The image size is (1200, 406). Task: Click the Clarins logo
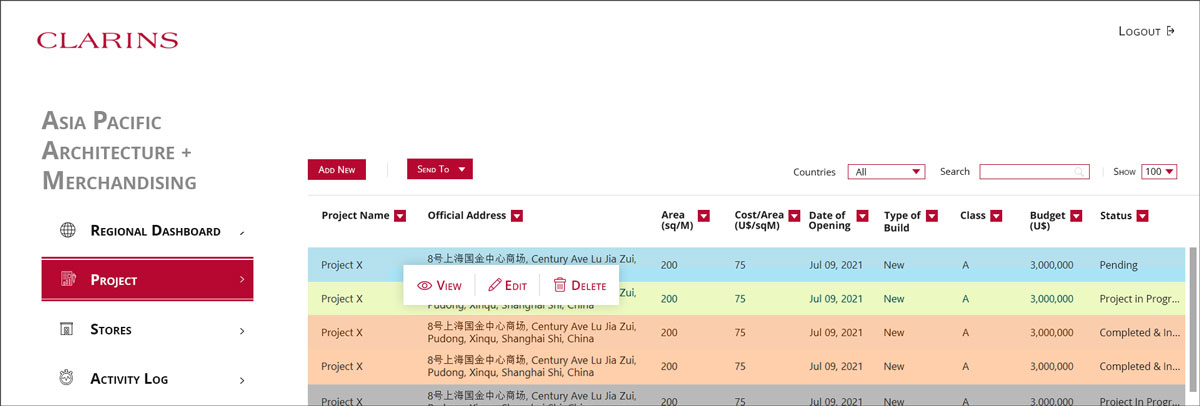[107, 41]
